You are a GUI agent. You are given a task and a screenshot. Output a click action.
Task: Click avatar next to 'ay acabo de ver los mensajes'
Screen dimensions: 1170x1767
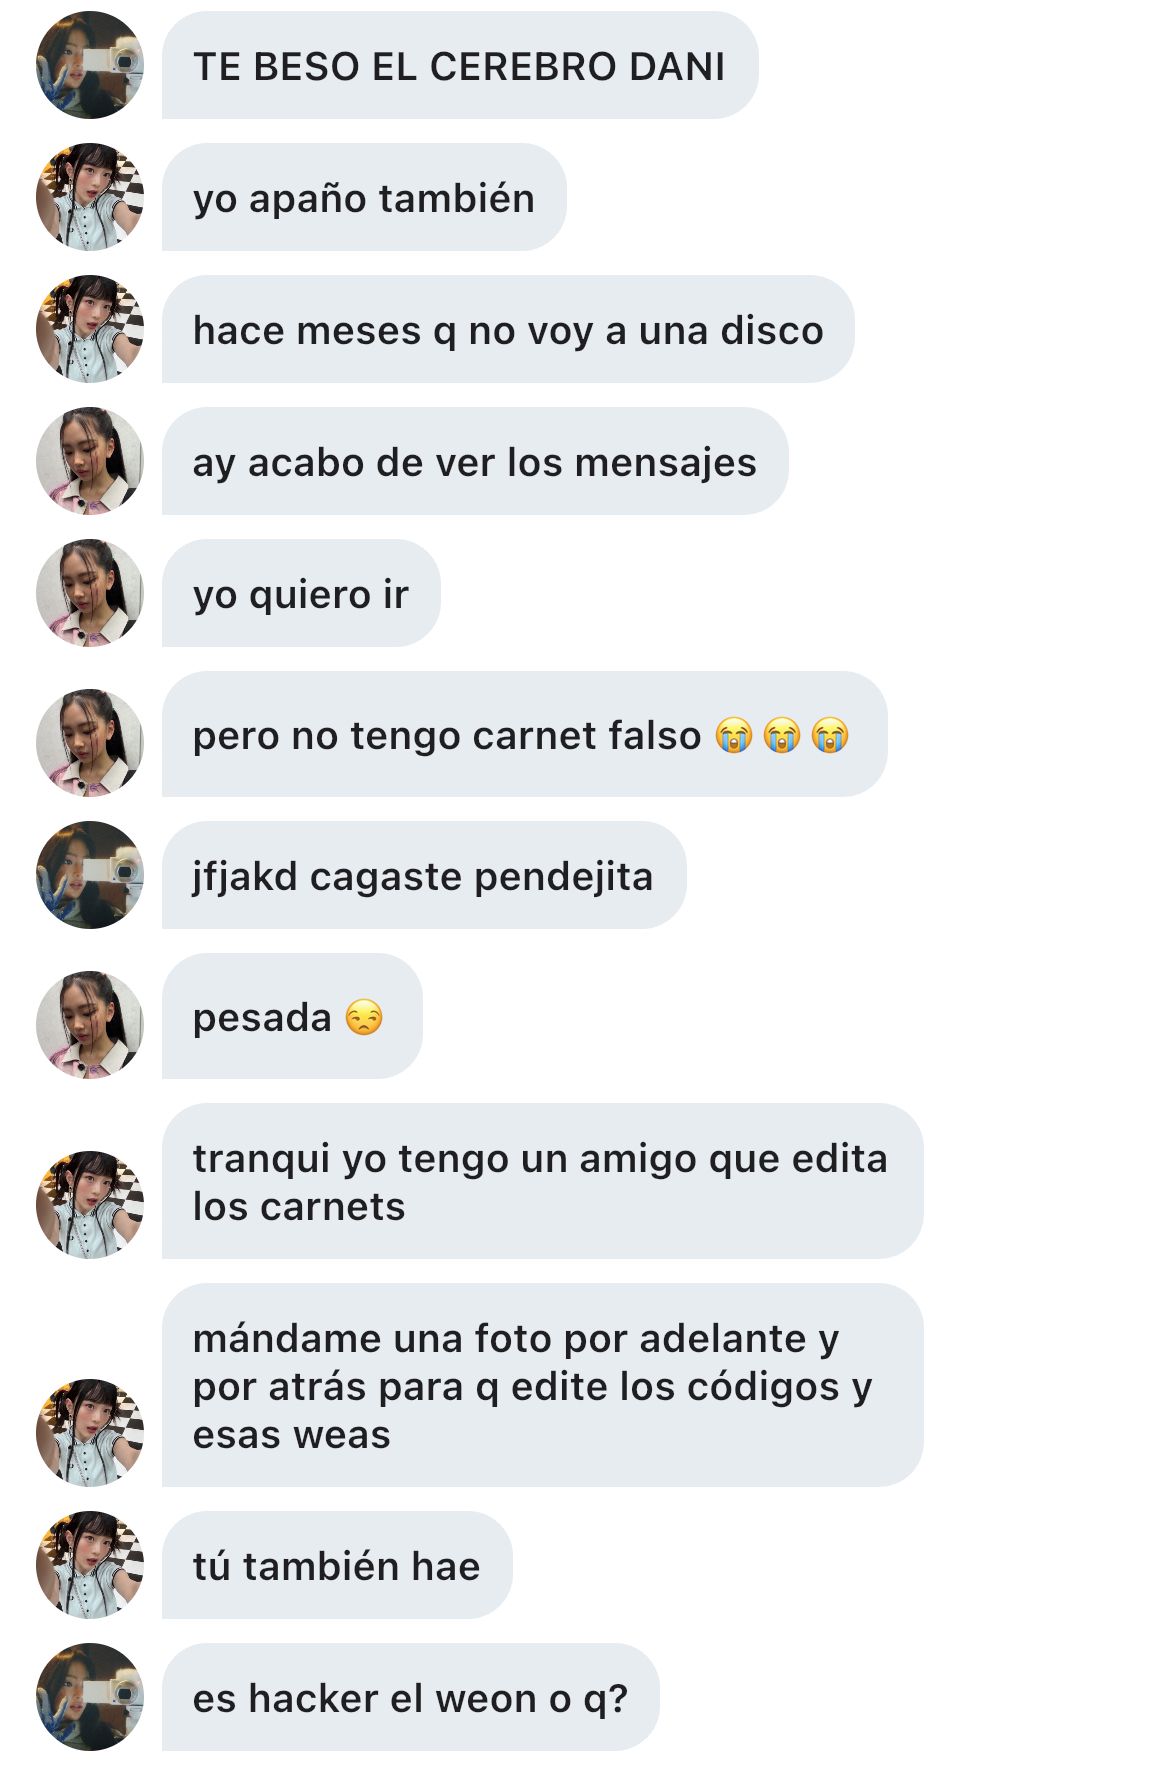(x=90, y=461)
